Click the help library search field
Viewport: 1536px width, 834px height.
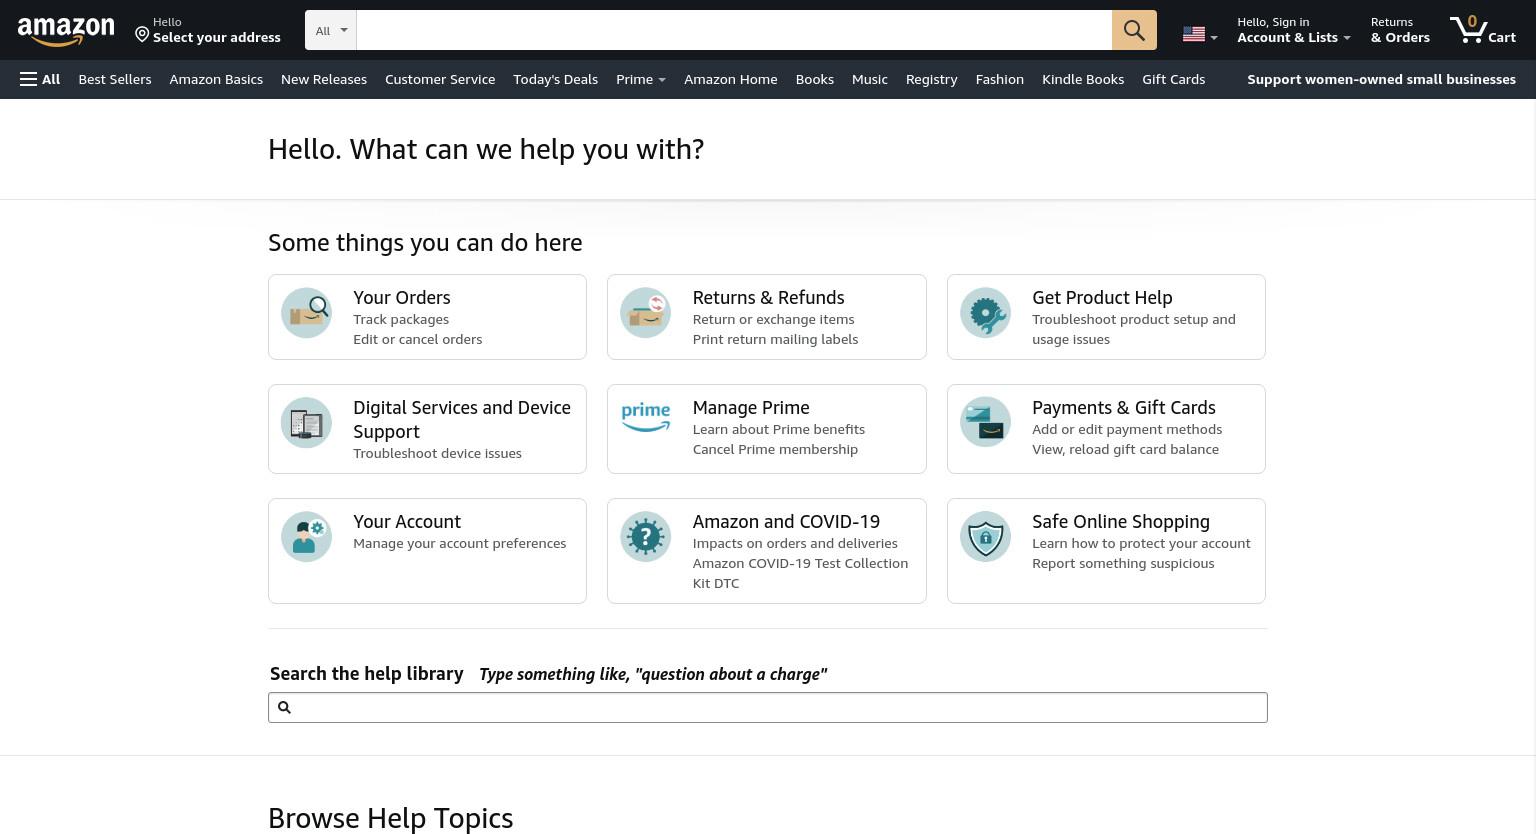click(767, 707)
